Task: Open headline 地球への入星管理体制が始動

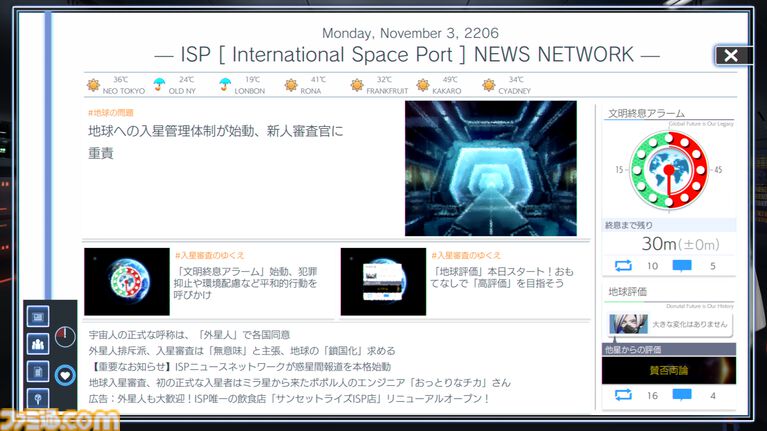Action: pyautogui.click(x=216, y=142)
